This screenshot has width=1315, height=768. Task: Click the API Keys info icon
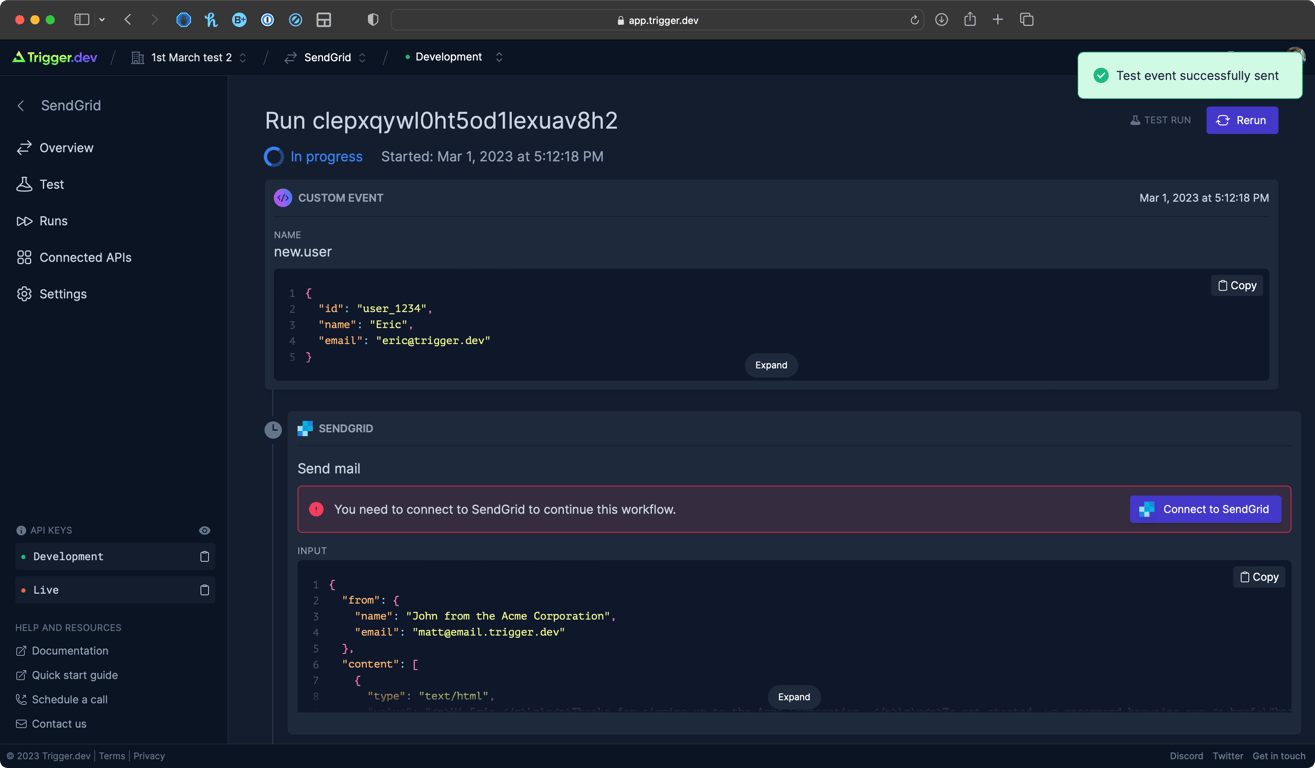(21, 531)
